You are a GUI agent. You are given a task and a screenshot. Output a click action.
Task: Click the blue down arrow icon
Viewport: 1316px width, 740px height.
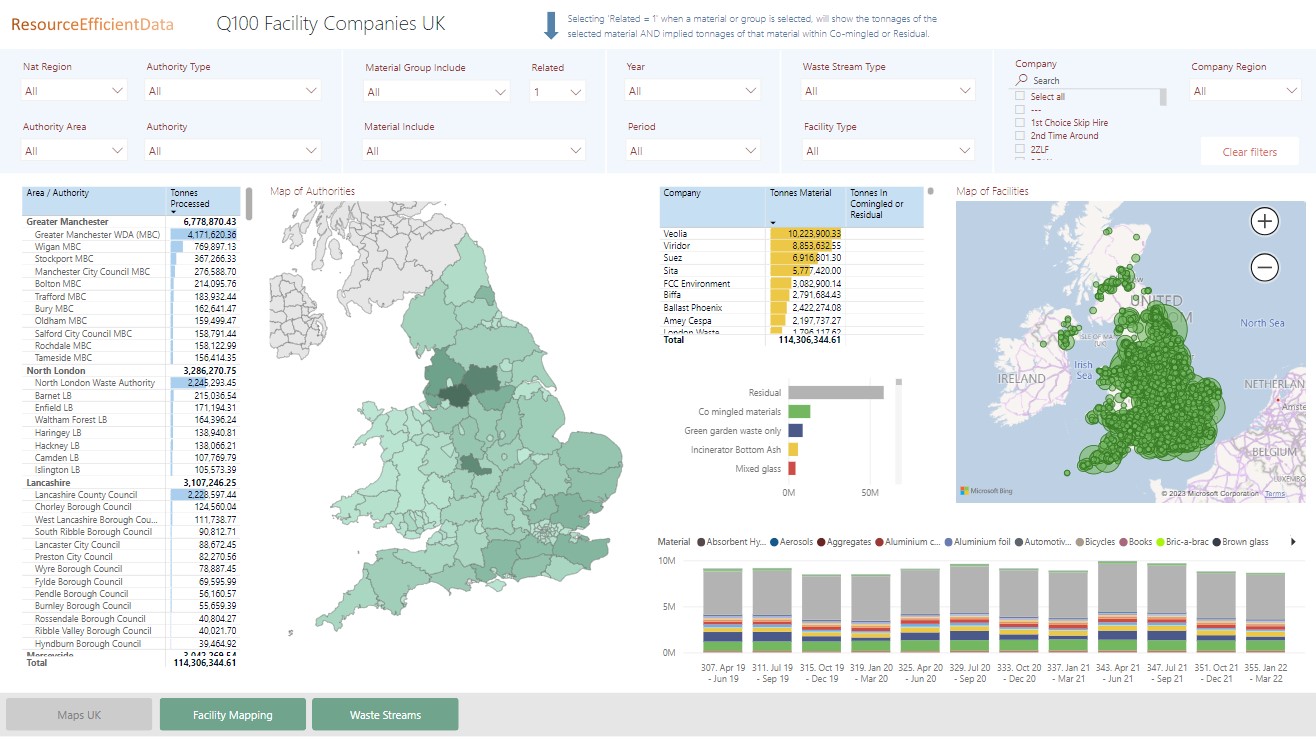[x=551, y=26]
